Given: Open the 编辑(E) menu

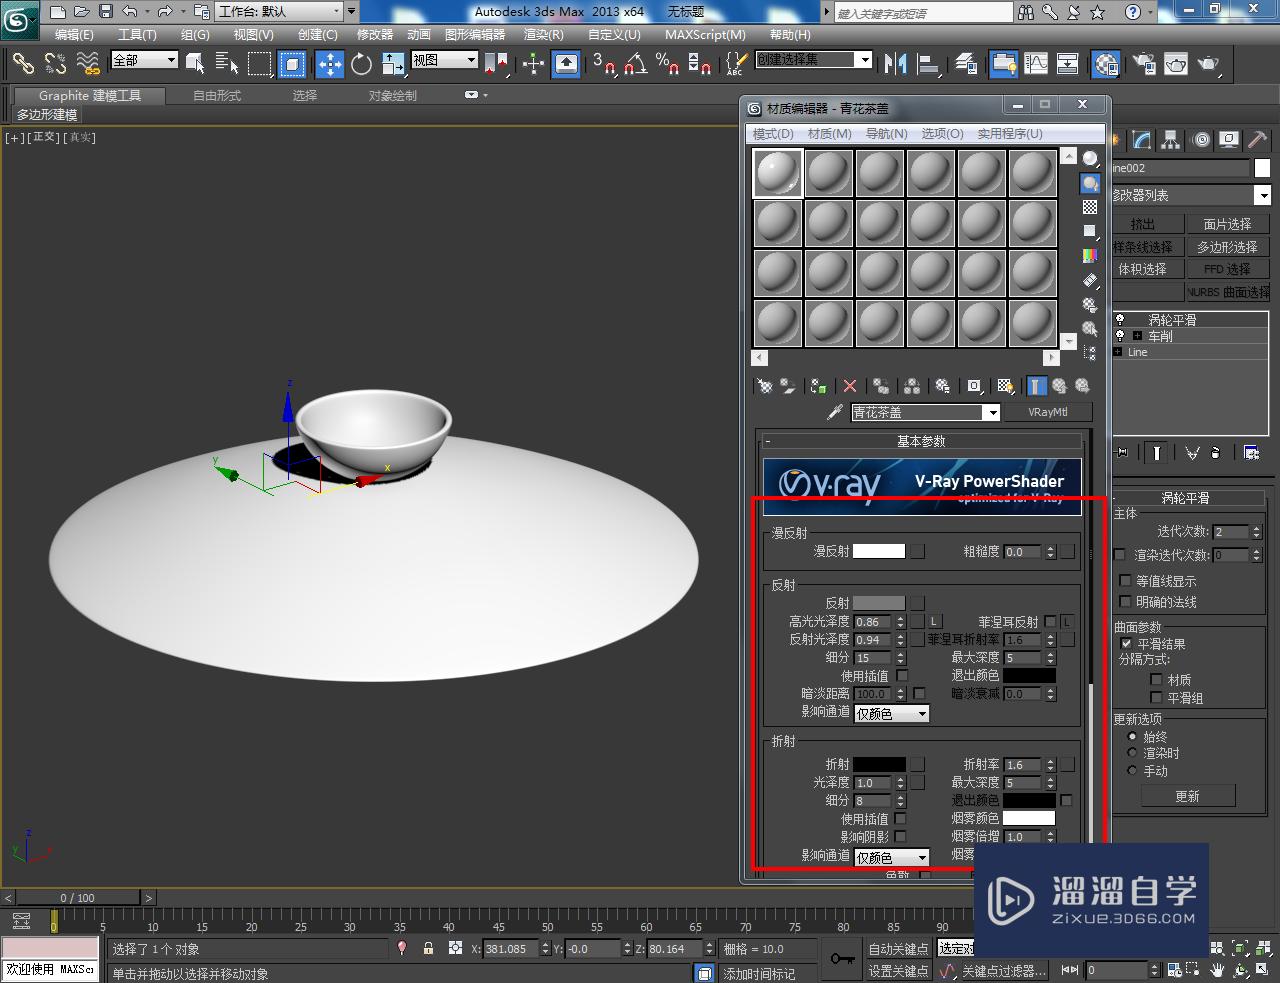Looking at the screenshot, I should tap(74, 34).
